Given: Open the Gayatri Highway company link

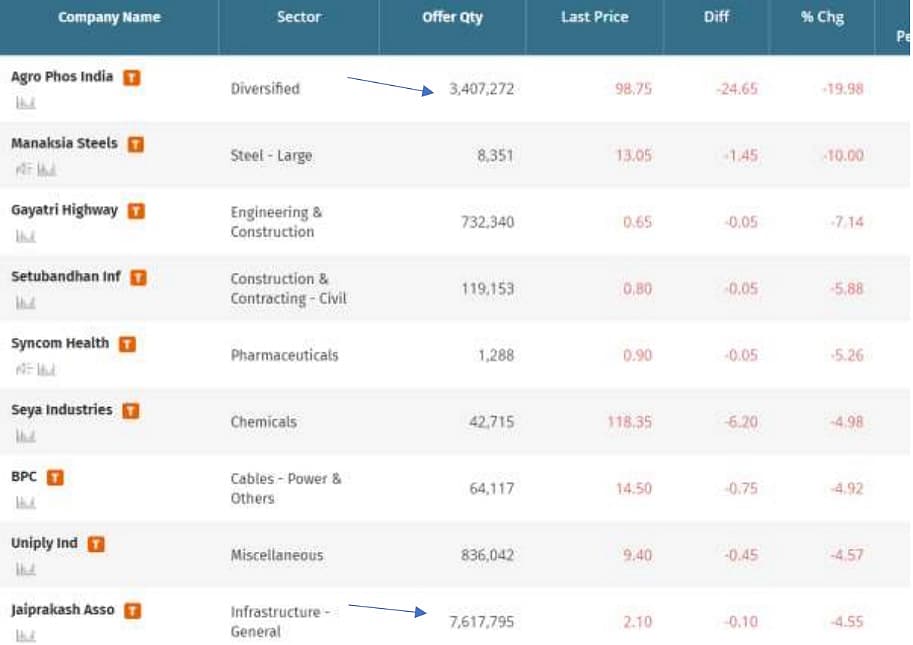Looking at the screenshot, I should (x=64, y=210).
